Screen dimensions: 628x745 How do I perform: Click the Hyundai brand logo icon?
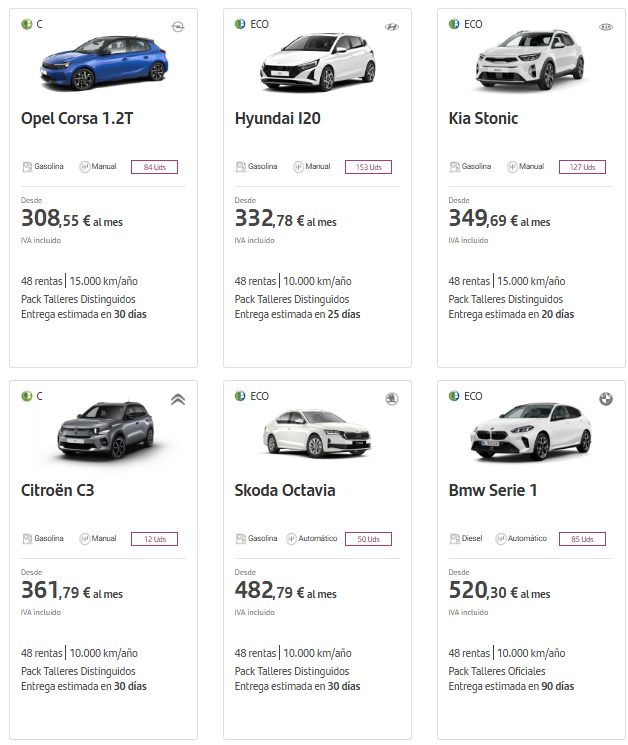coord(391,26)
